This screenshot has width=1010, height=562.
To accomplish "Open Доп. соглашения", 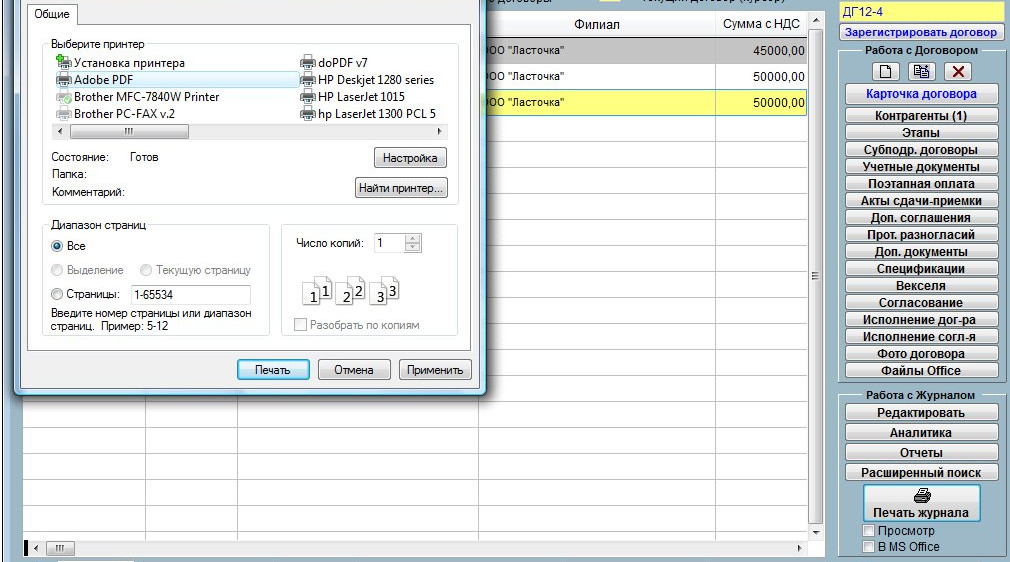I will [921, 218].
